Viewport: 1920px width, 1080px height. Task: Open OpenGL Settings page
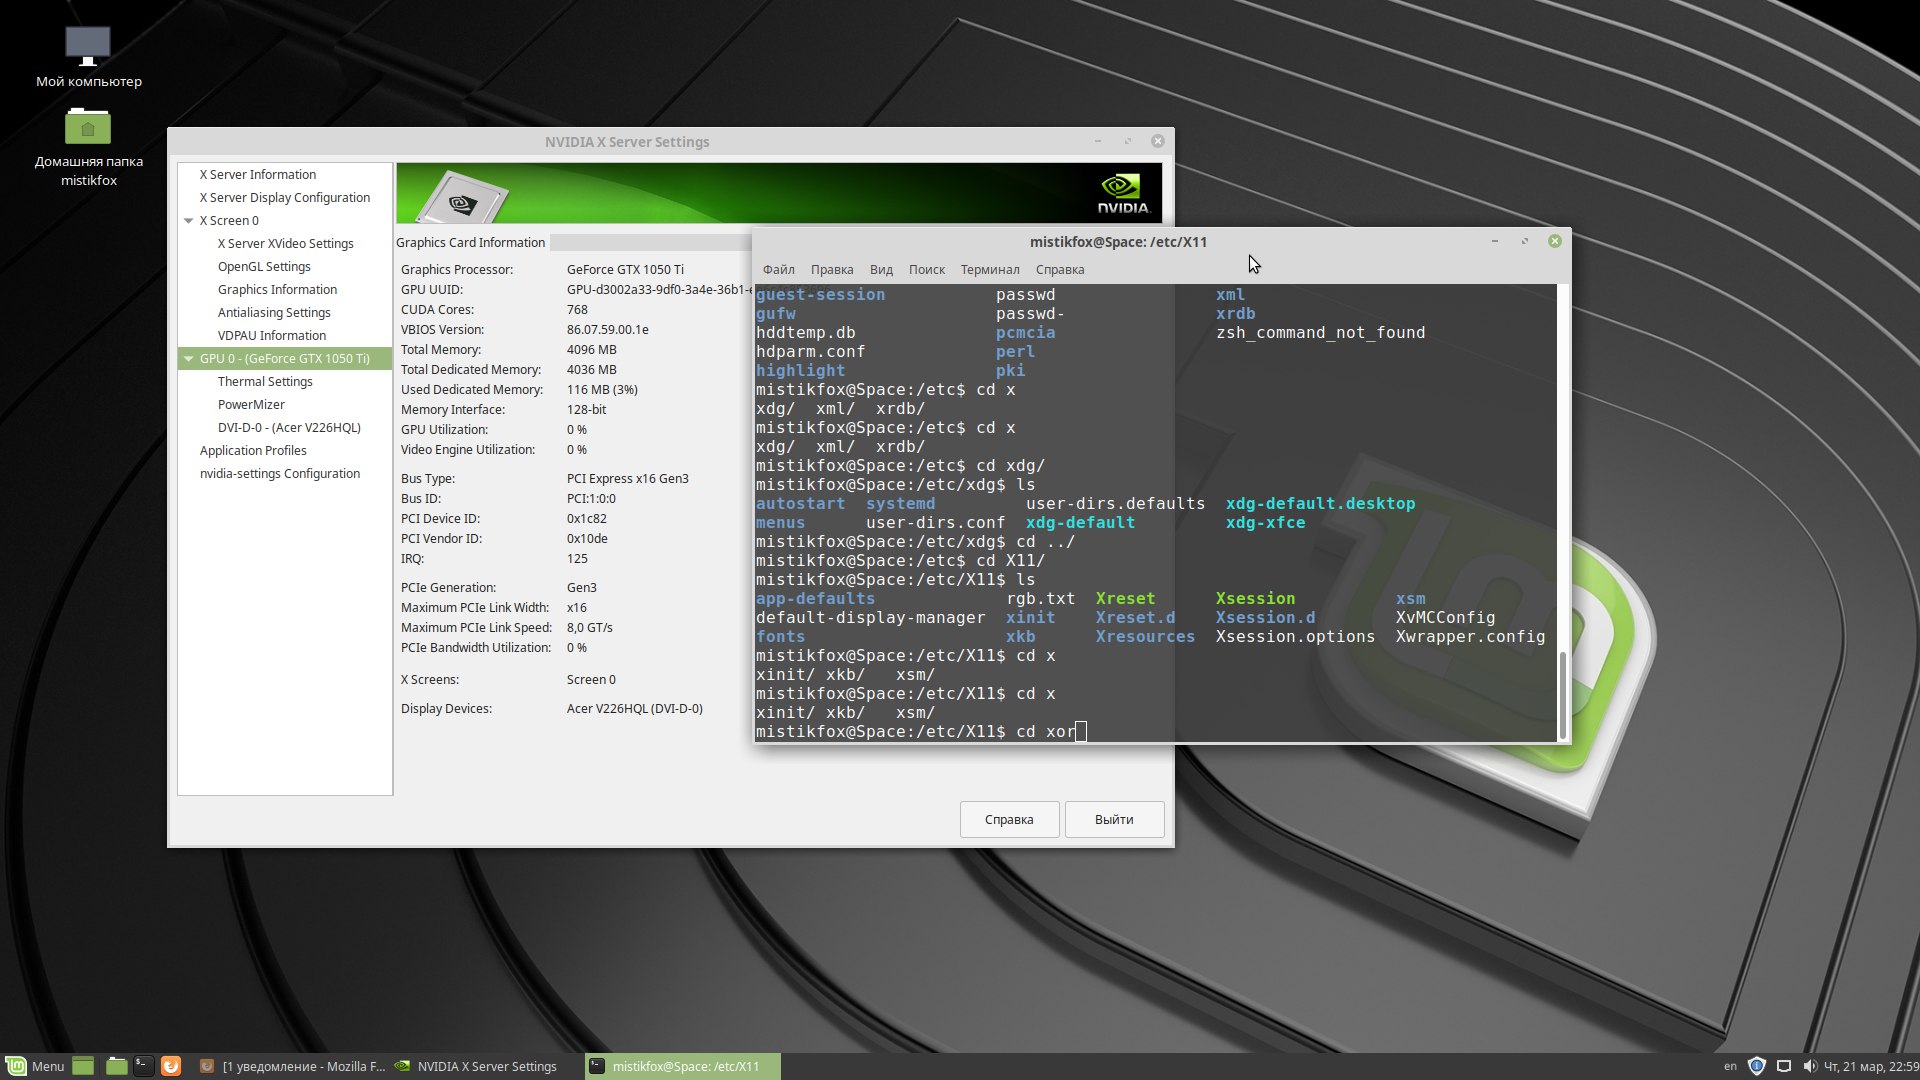pos(264,266)
